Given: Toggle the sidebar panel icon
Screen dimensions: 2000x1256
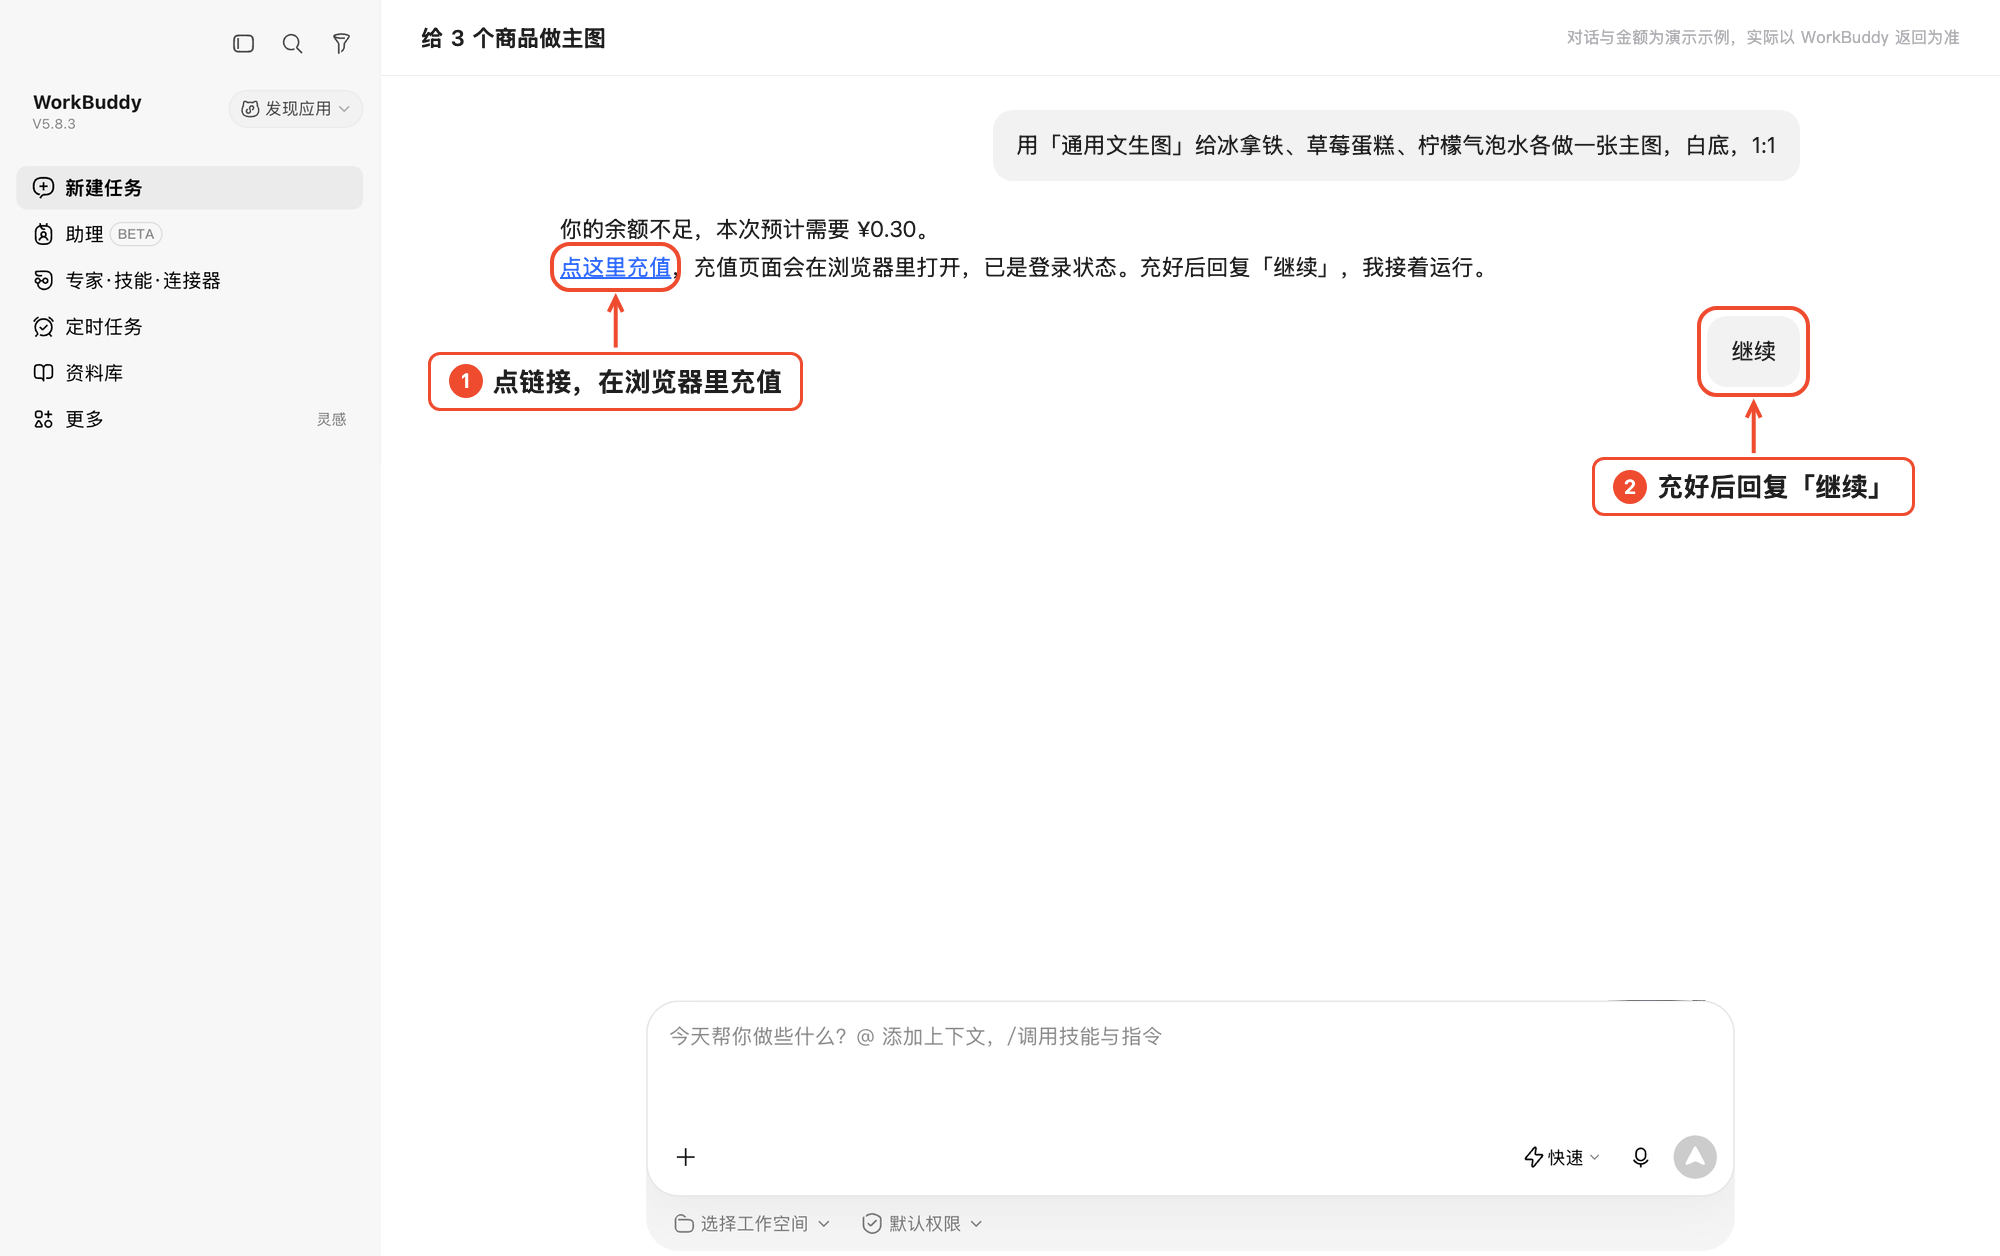Looking at the screenshot, I should pos(243,43).
